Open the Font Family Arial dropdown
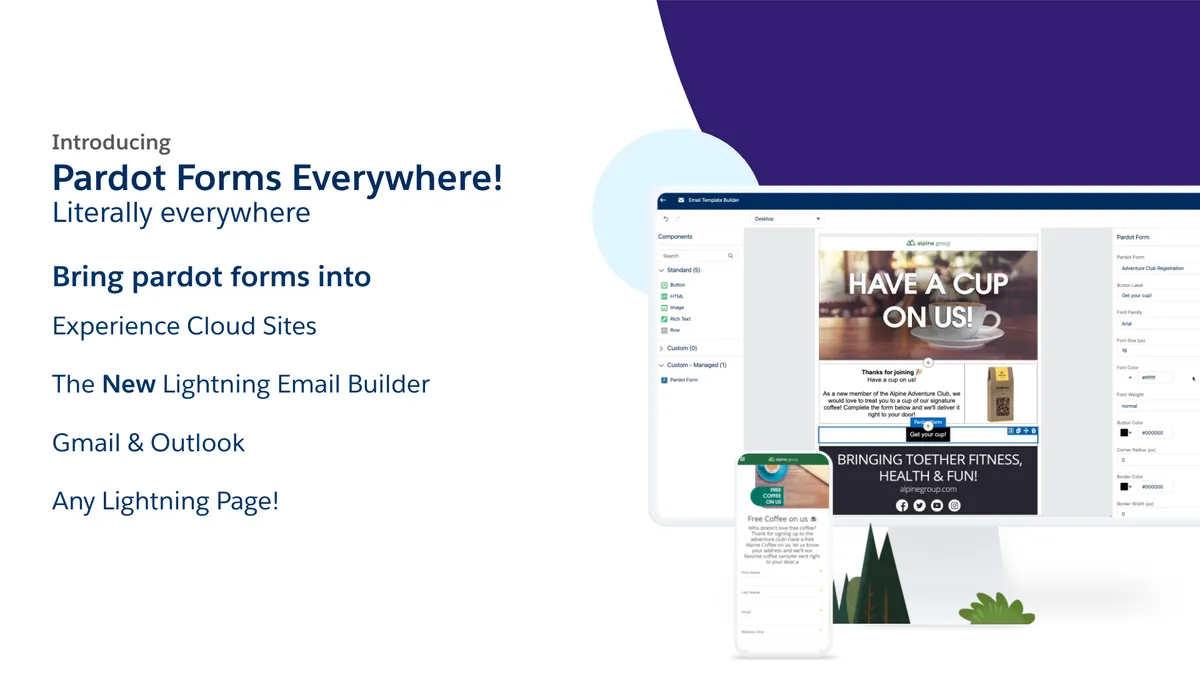This screenshot has height=675, width=1200. [1158, 324]
